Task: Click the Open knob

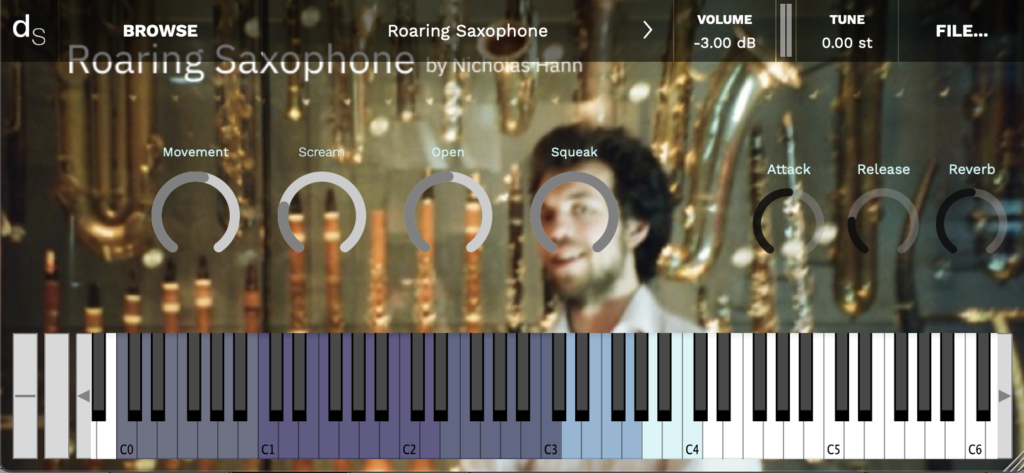Action: (x=448, y=214)
